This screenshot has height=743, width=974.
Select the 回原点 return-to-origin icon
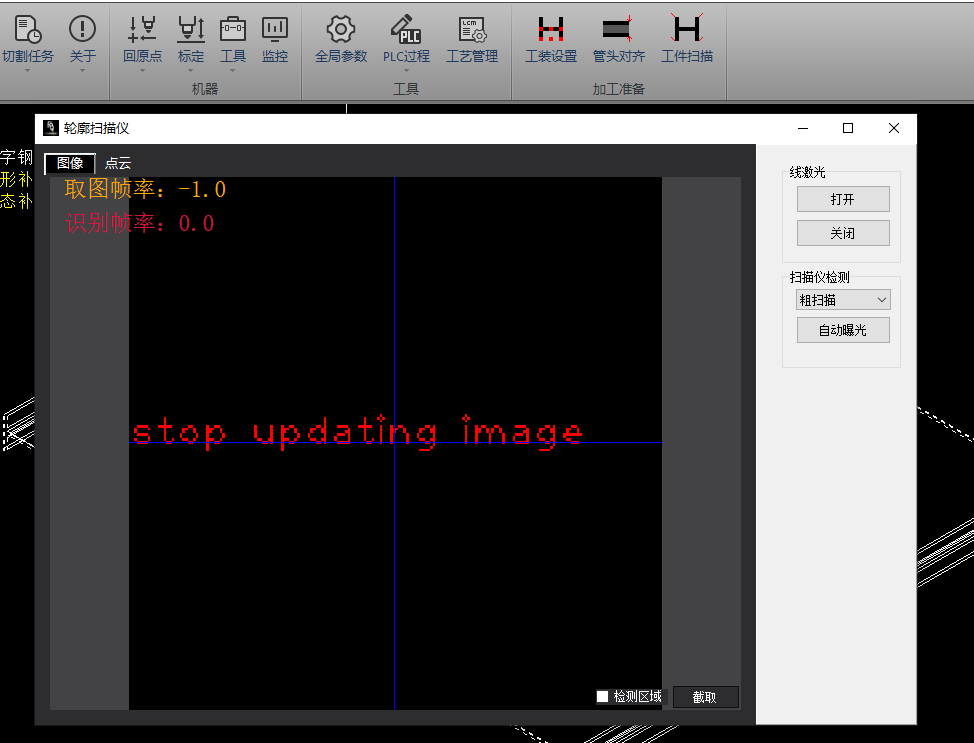click(x=142, y=29)
